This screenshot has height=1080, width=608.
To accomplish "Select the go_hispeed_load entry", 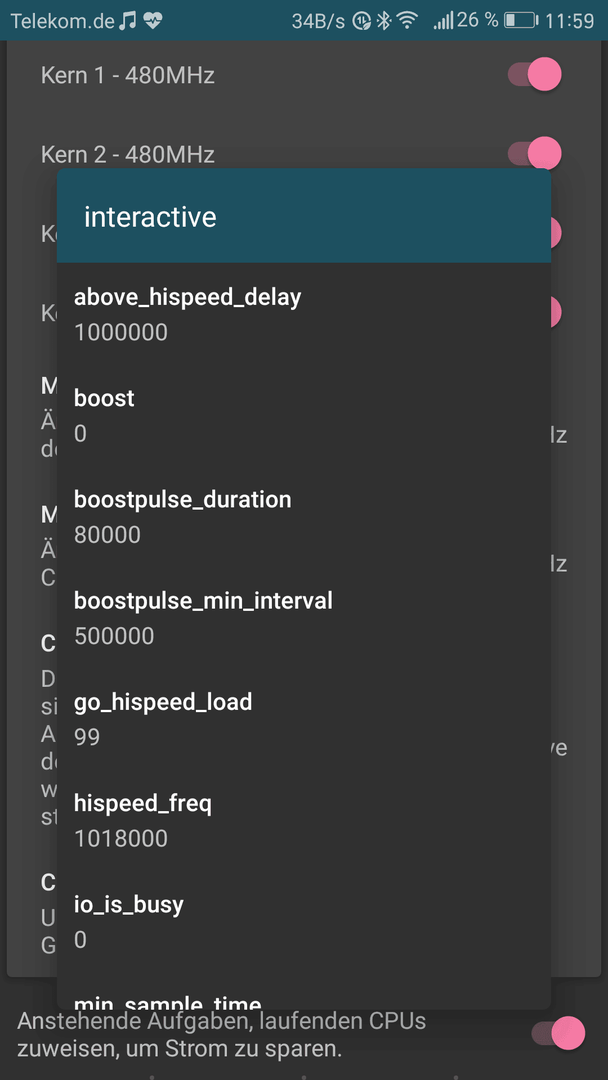I will click(x=304, y=719).
